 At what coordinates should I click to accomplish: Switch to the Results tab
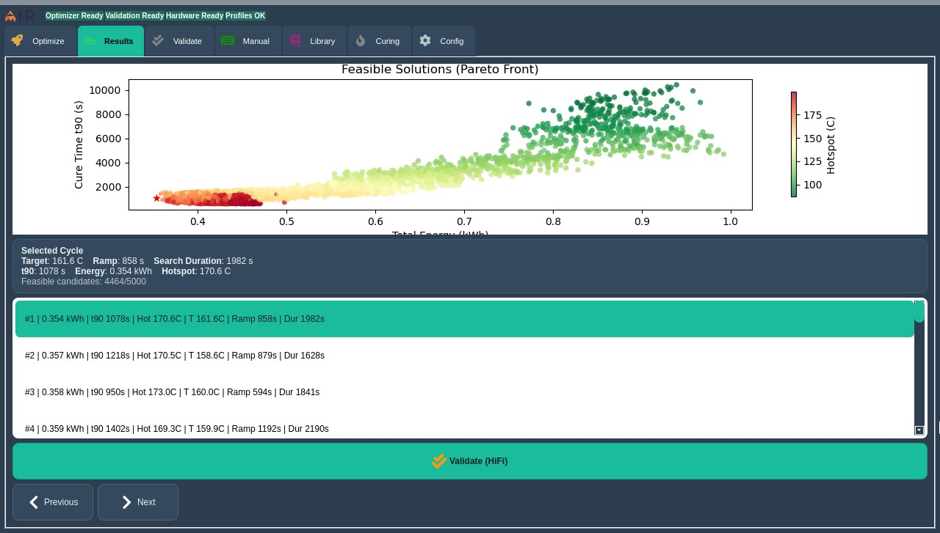pyautogui.click(x=111, y=41)
